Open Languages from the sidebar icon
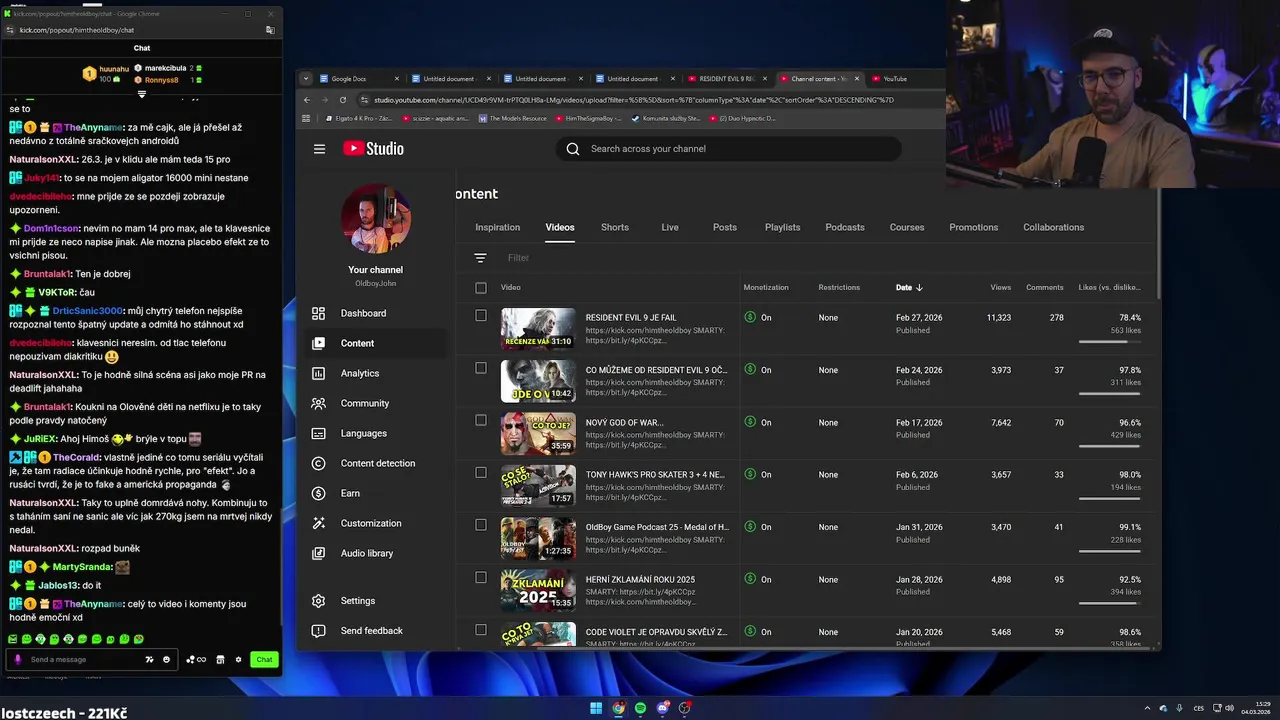 click(x=318, y=433)
